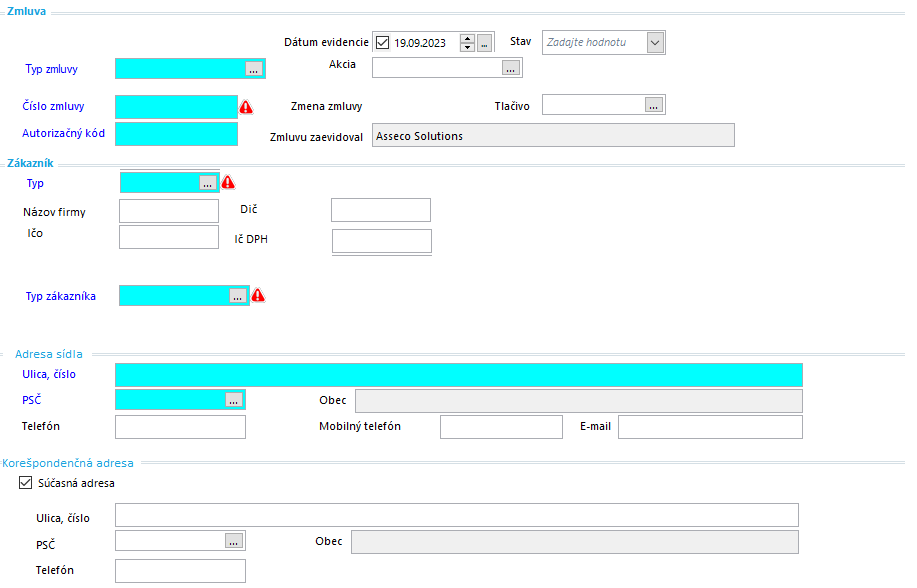The image size is (917, 588).
Task: Click the Adresa sídla PSČ field
Action: pos(170,400)
